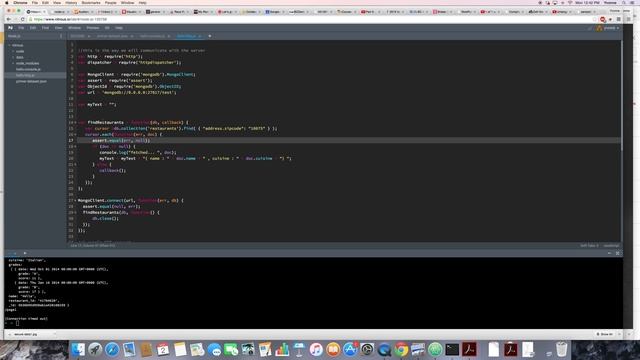Image resolution: width=640 pixels, height=360 pixels.
Task: Open Trash from the Dock
Action: 562,349
